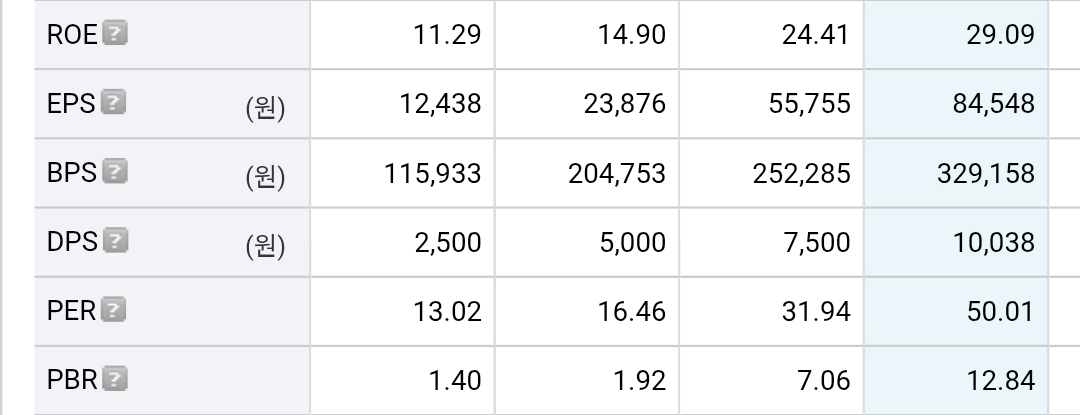Select the BPS value 204,753
This screenshot has width=1080, height=415.
617,173
